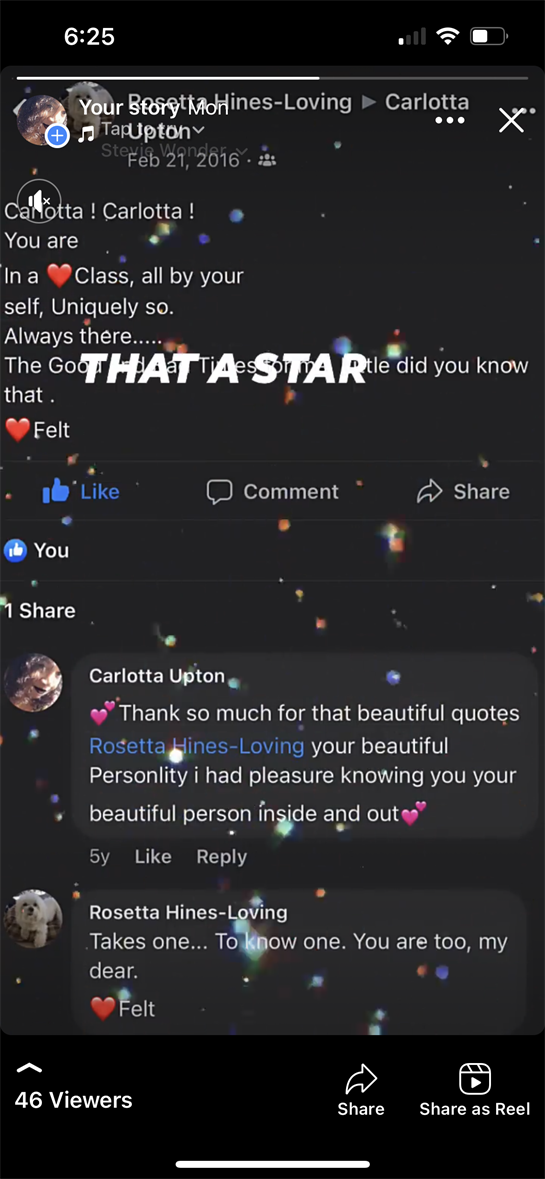The height and width of the screenshot is (1179, 545).
Task: Tap the blue plus add-to-story badge
Action: 57,136
